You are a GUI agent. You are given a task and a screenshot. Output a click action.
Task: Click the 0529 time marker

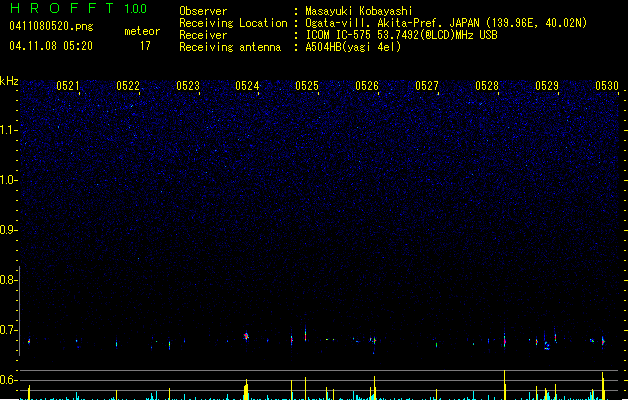click(x=547, y=86)
